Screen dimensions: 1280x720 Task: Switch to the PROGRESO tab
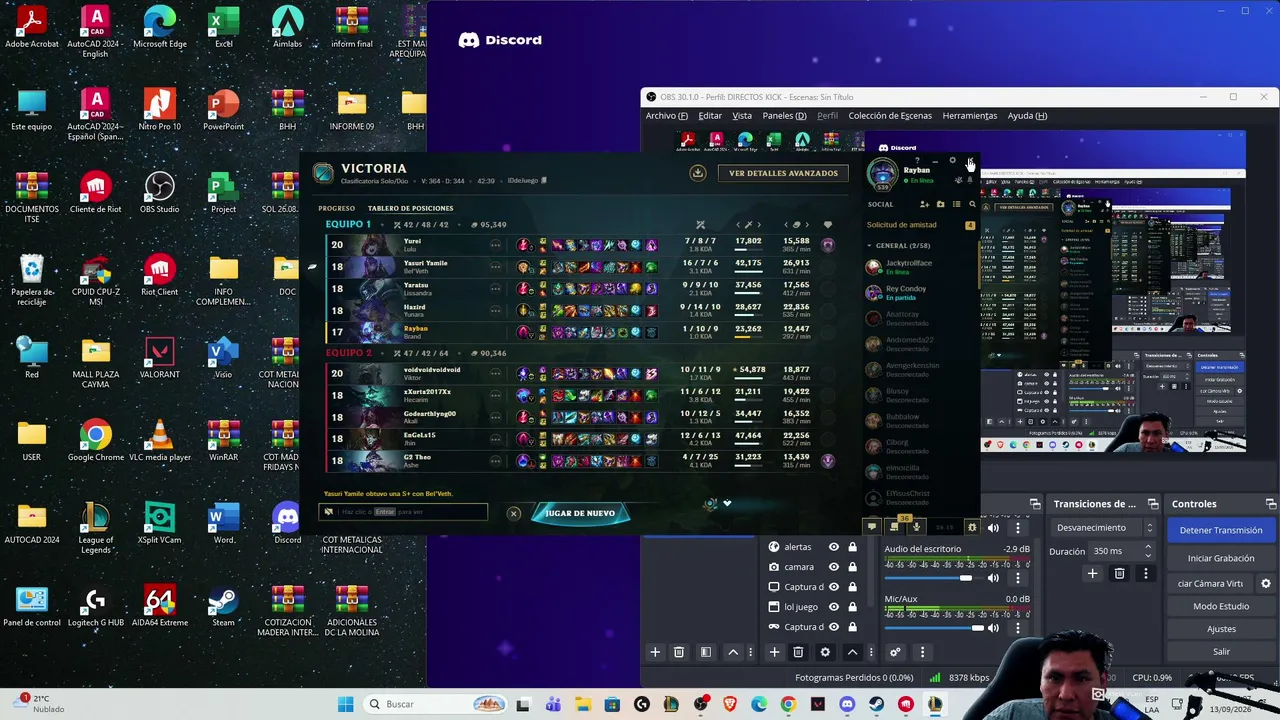[337, 208]
